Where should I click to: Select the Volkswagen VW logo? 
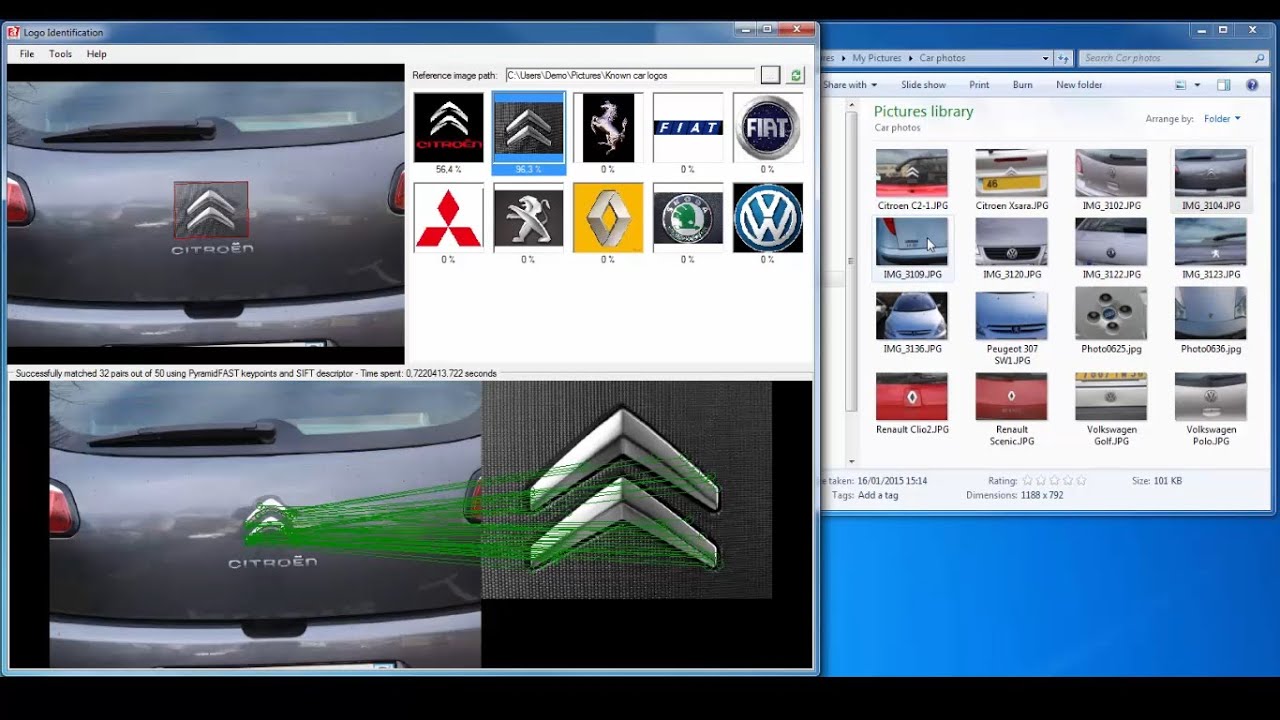[x=768, y=218]
